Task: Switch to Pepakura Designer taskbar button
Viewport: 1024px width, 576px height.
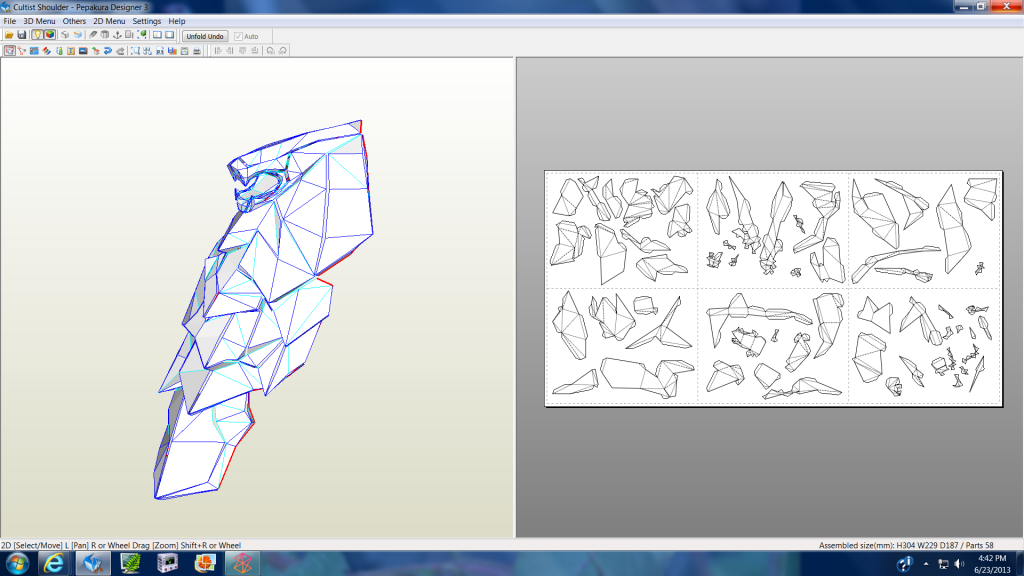Action: 93,564
